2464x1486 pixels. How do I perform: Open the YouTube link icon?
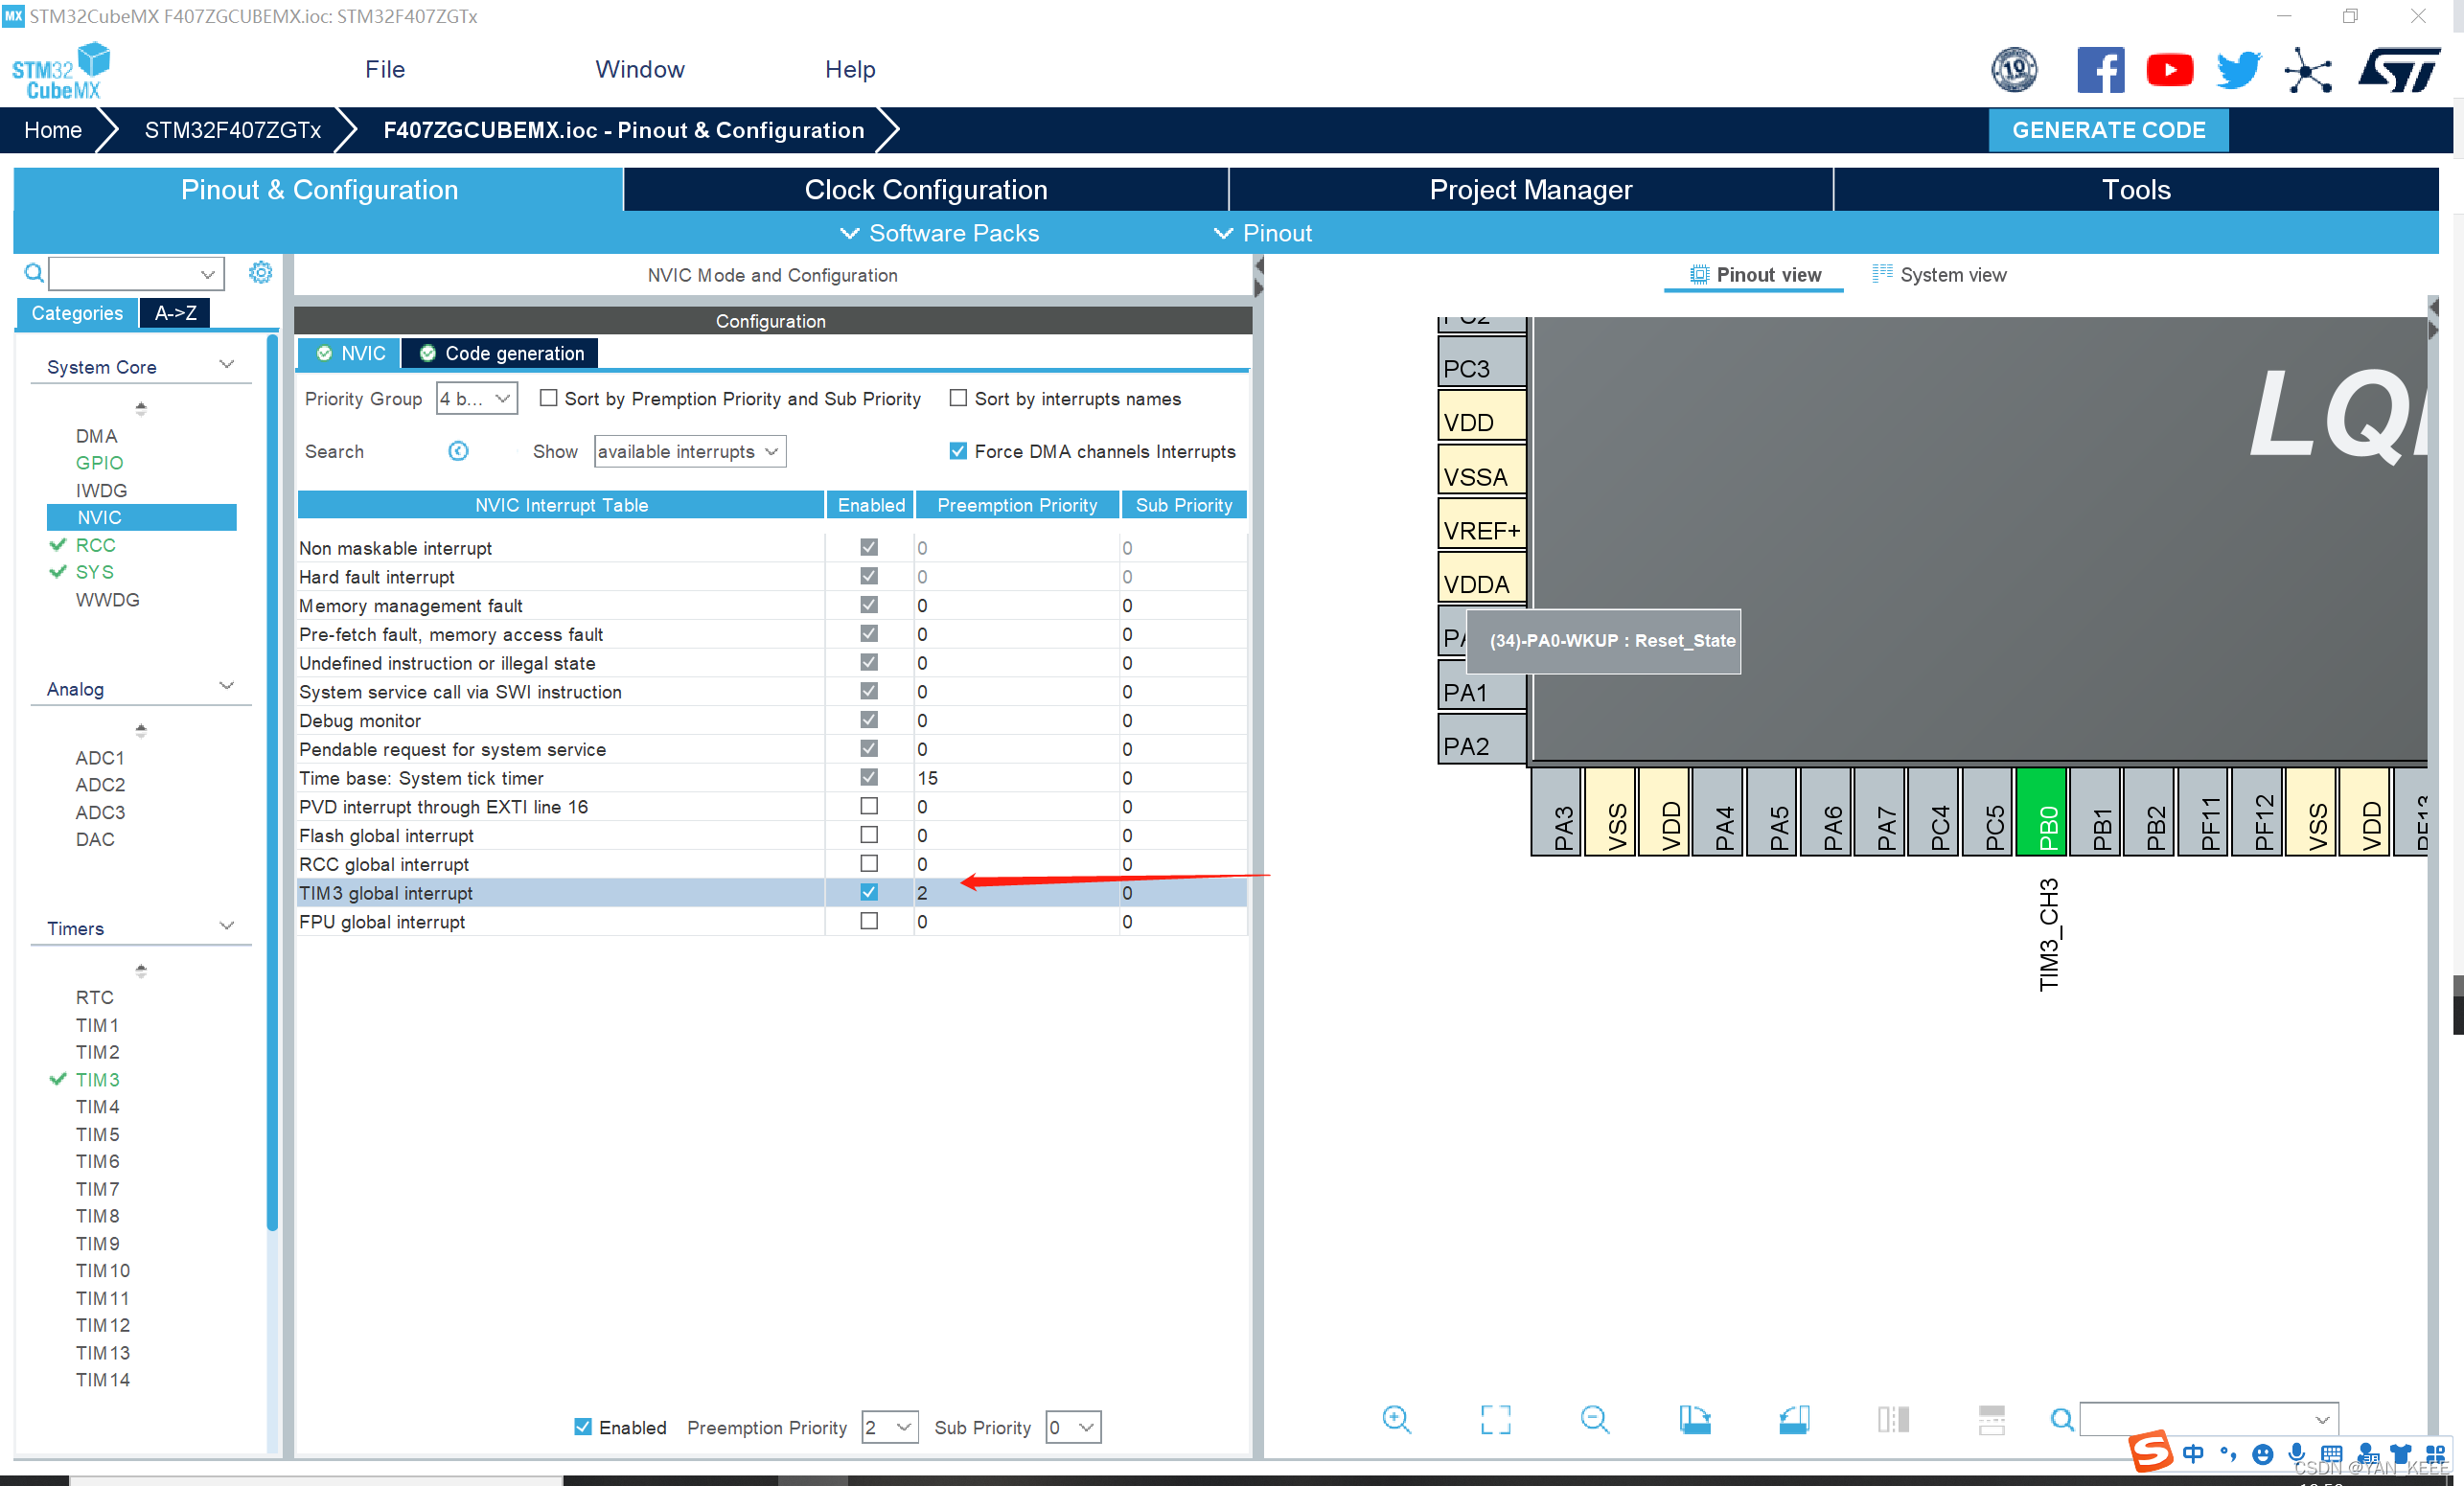tap(2169, 70)
